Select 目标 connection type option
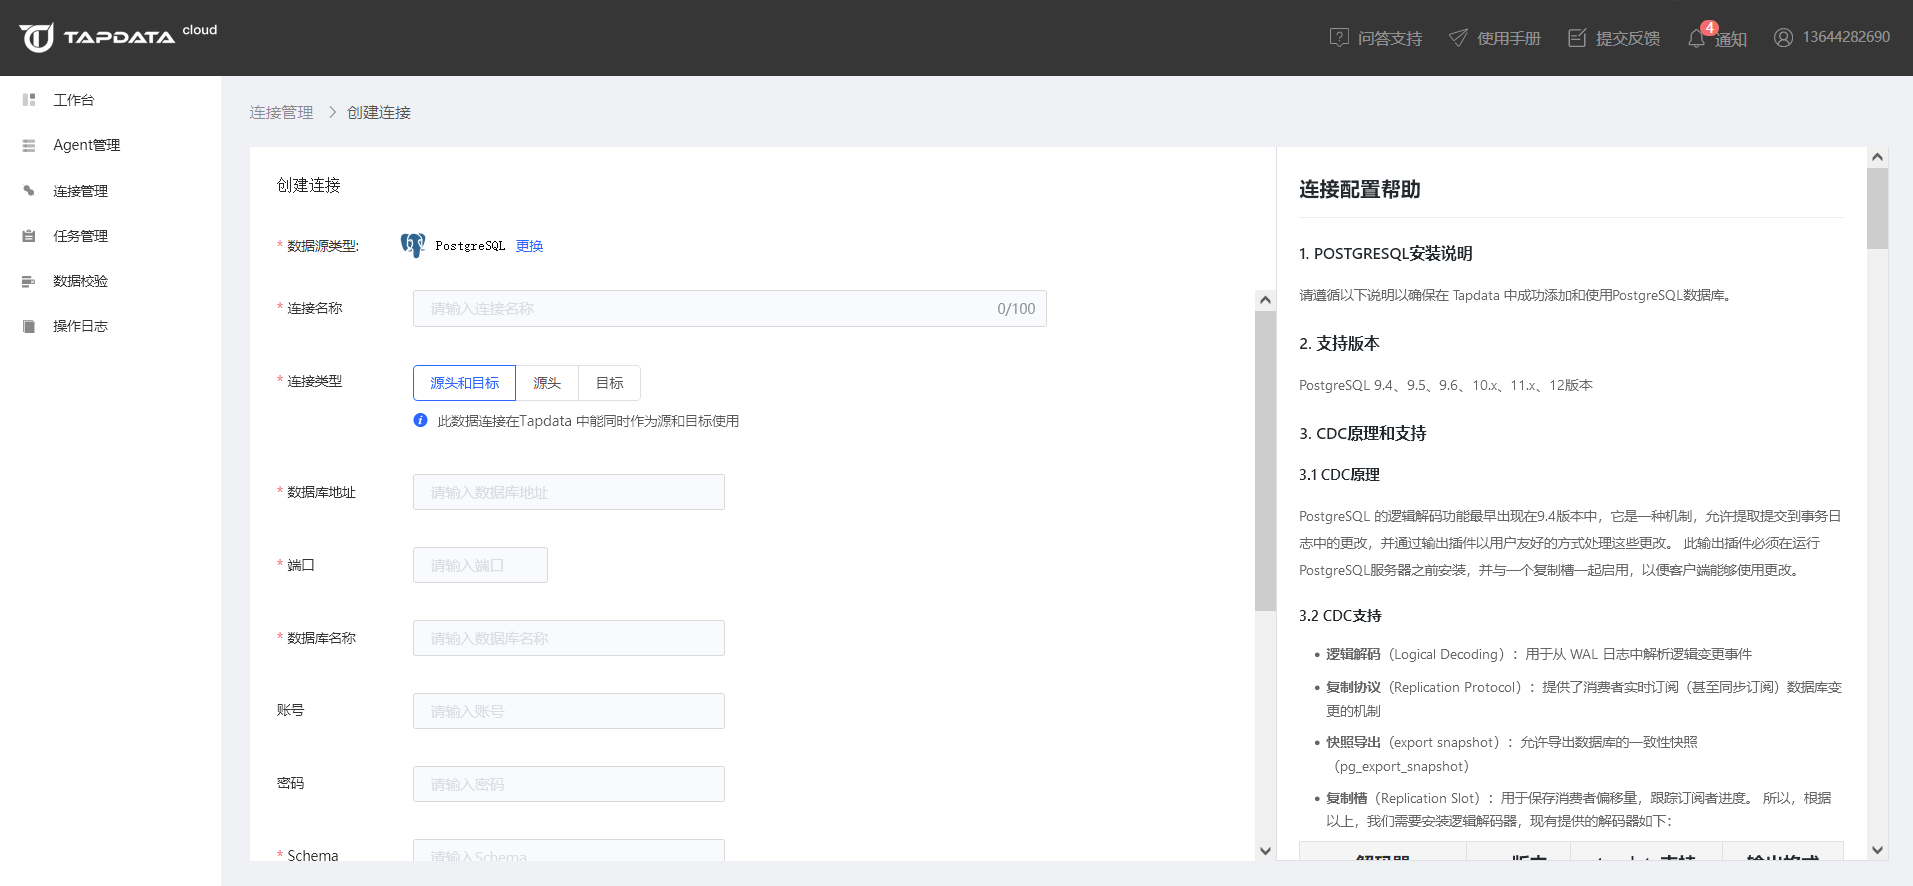Screen dimensions: 1913x886 click(x=609, y=383)
